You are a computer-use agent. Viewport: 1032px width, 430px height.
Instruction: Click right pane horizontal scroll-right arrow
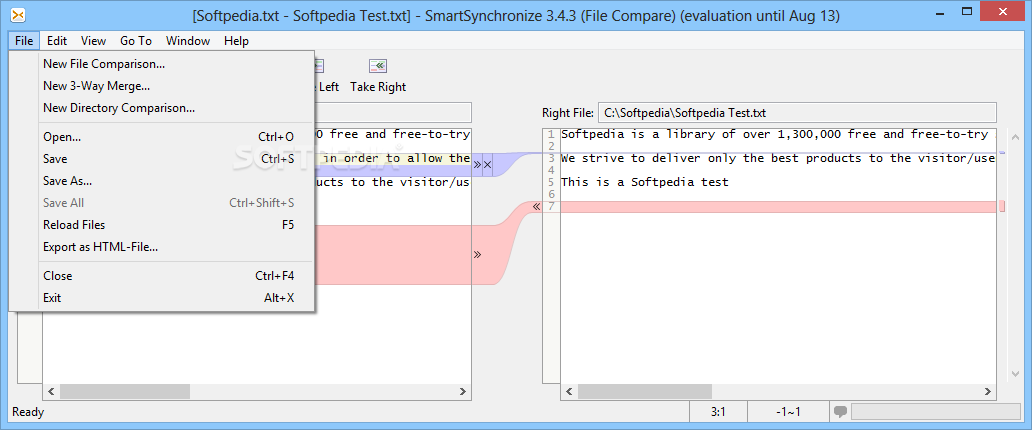pos(987,392)
